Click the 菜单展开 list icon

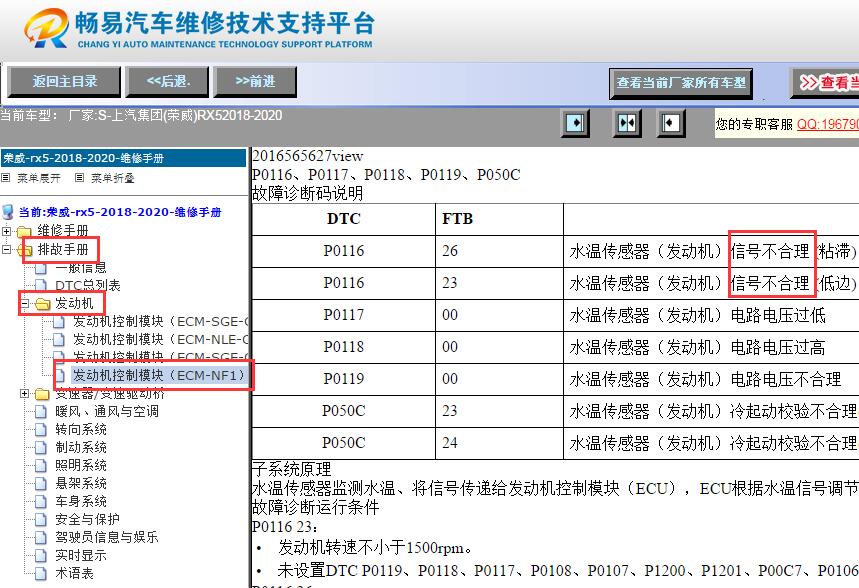point(5,178)
